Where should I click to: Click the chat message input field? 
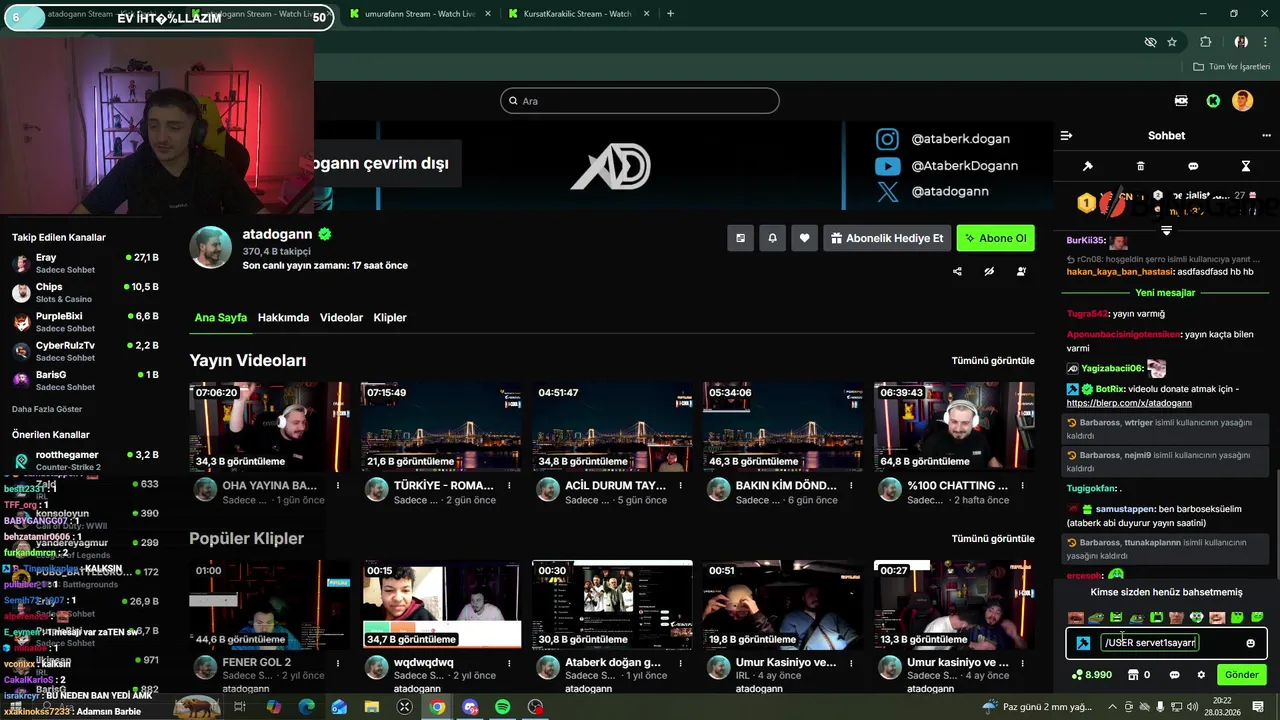[1167, 643]
